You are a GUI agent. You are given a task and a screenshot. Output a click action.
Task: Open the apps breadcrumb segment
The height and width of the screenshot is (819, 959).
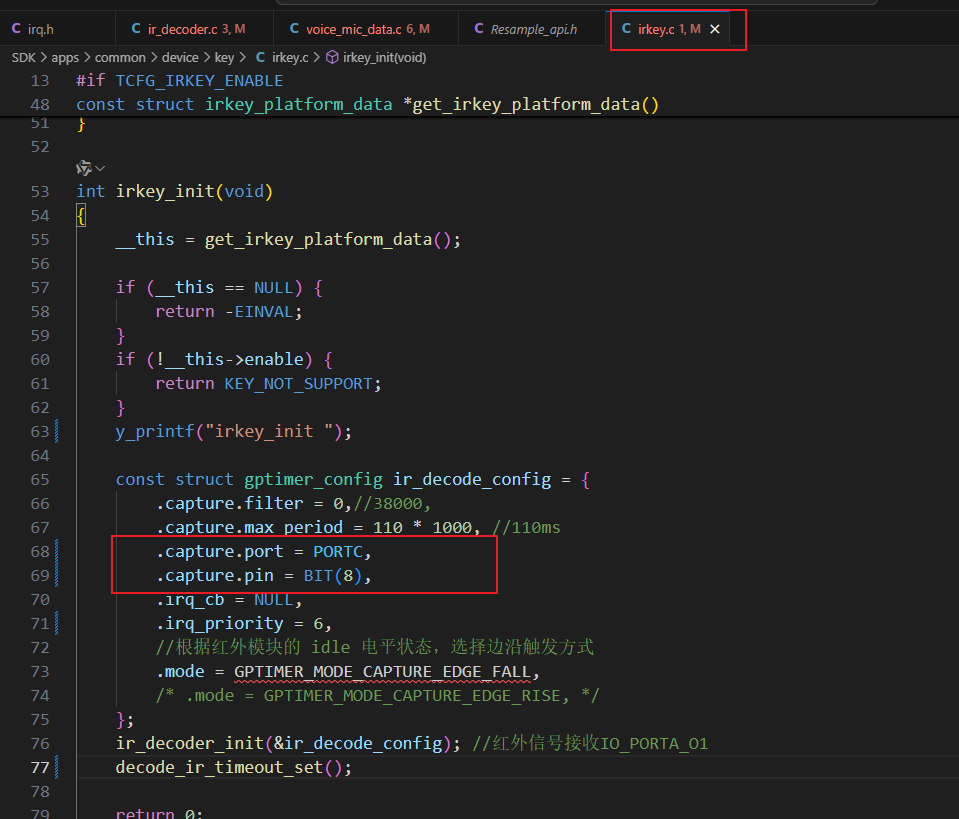click(x=65, y=57)
